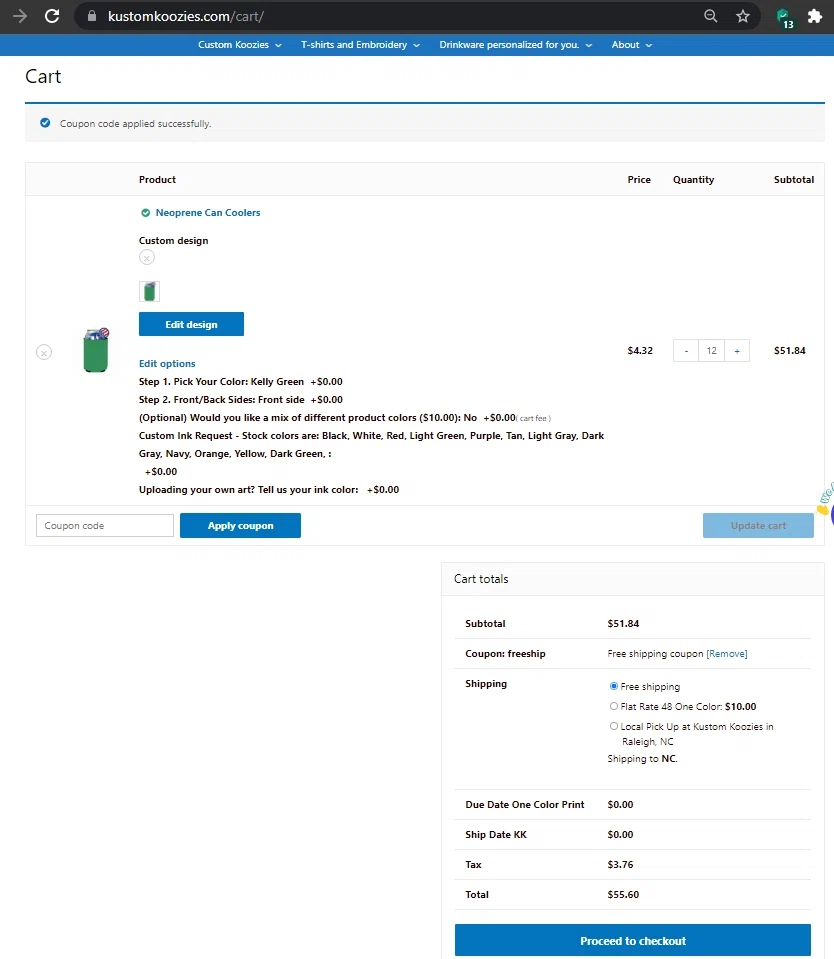The image size is (834, 959).
Task: Open the small green koozie design thumbnail
Action: tap(149, 292)
